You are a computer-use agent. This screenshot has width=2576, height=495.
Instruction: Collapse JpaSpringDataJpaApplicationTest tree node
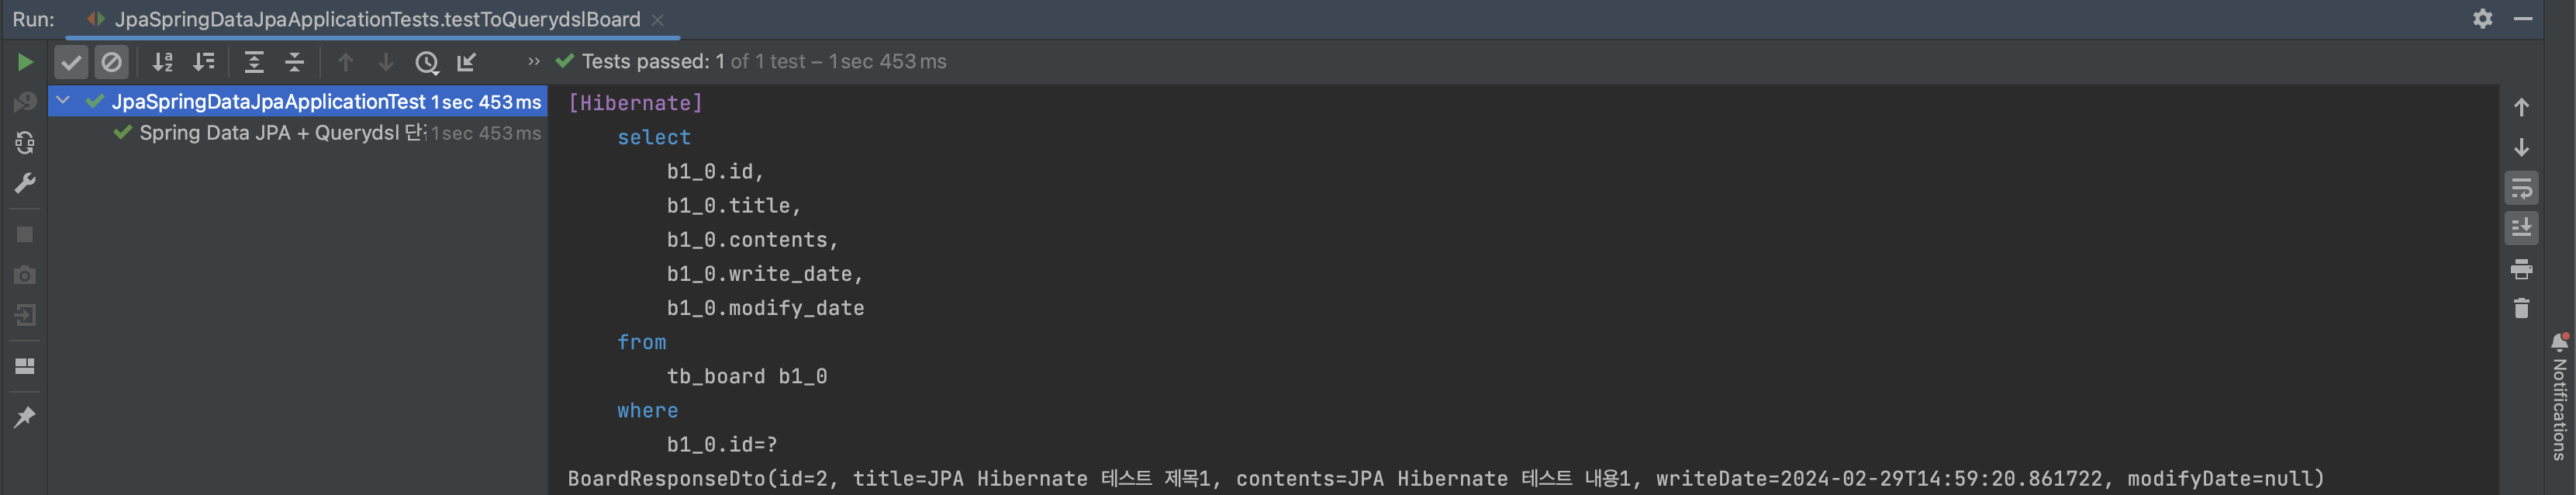point(63,101)
